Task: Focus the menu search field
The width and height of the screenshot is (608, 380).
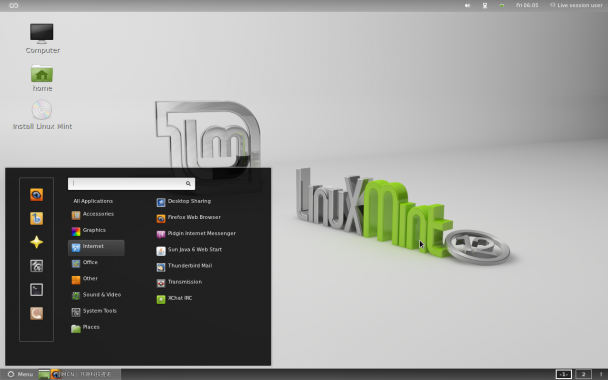Action: coord(131,184)
